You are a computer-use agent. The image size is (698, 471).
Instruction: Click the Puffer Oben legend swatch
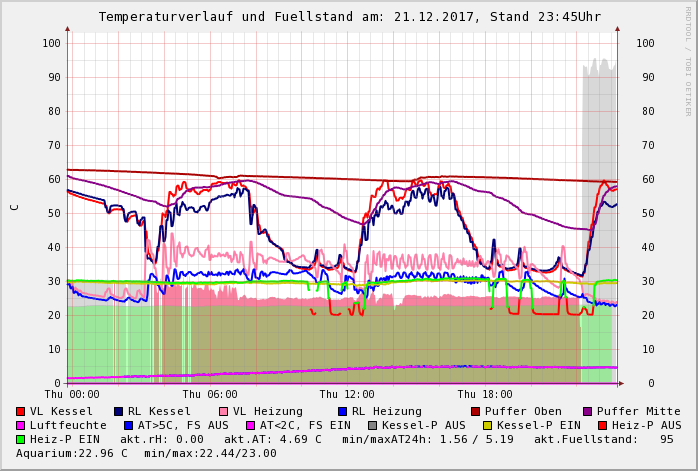(476, 411)
